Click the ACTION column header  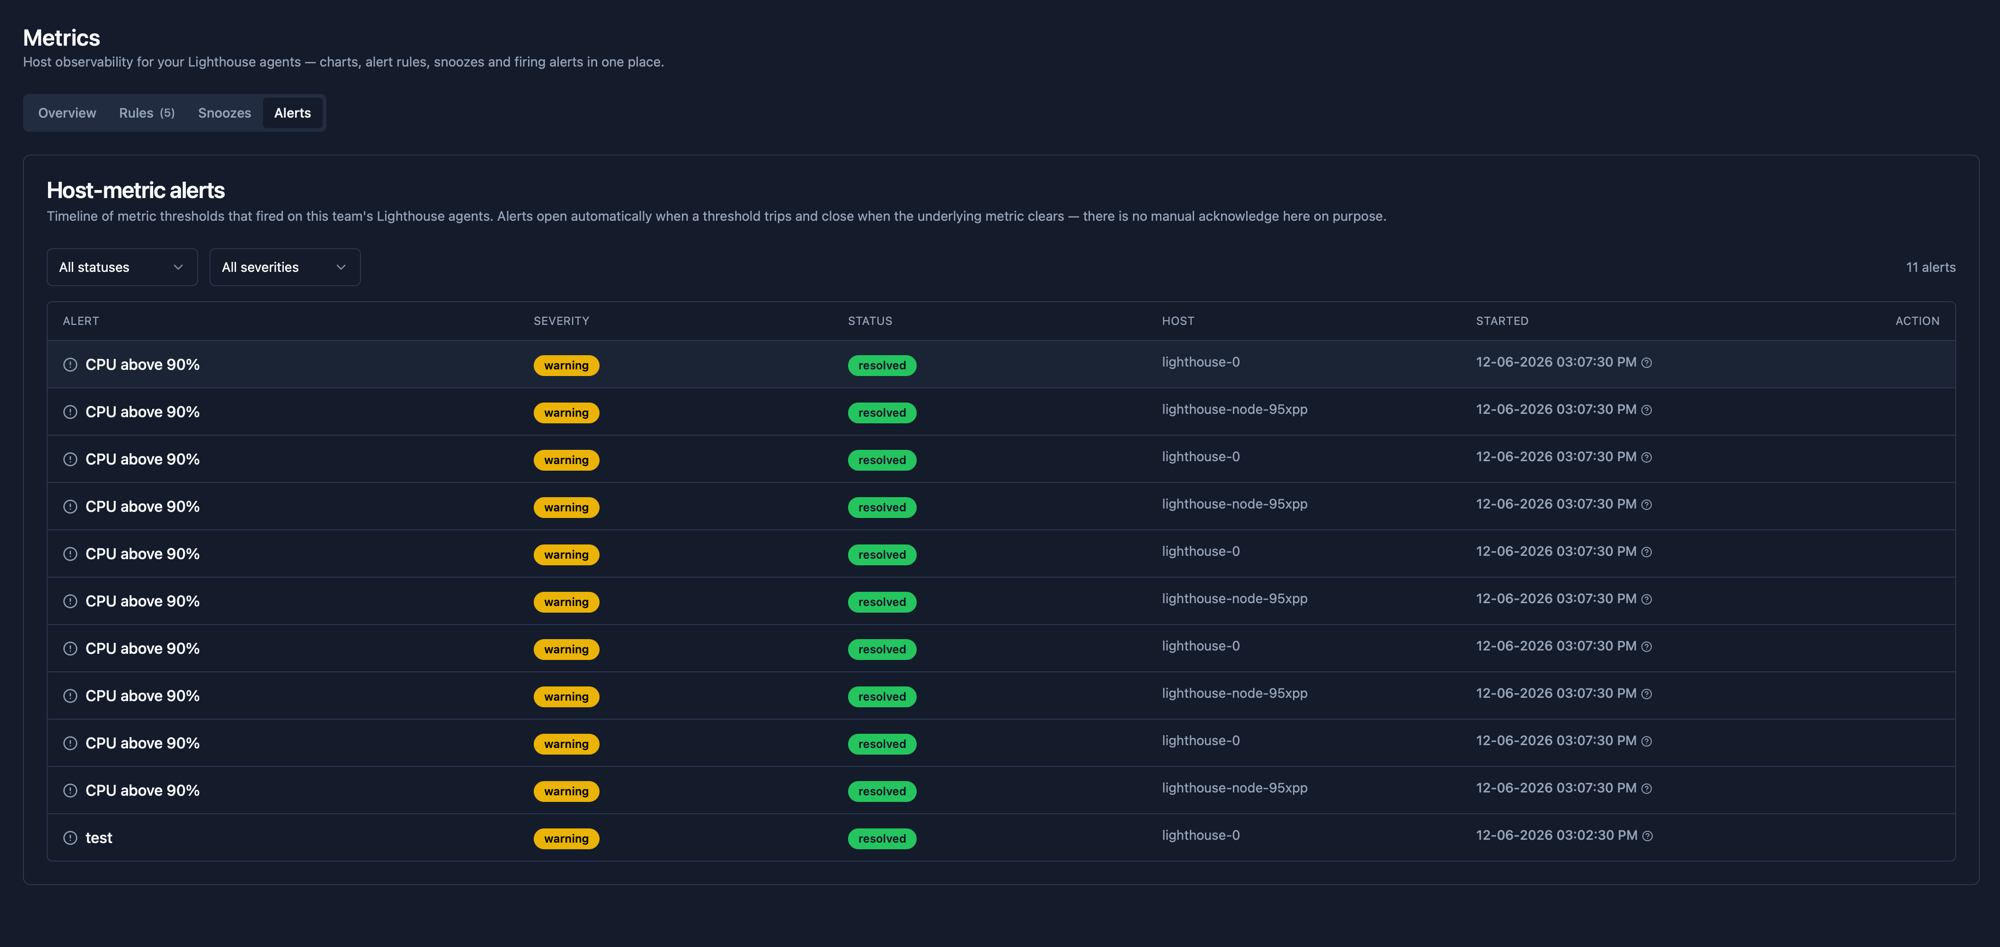(x=1917, y=321)
